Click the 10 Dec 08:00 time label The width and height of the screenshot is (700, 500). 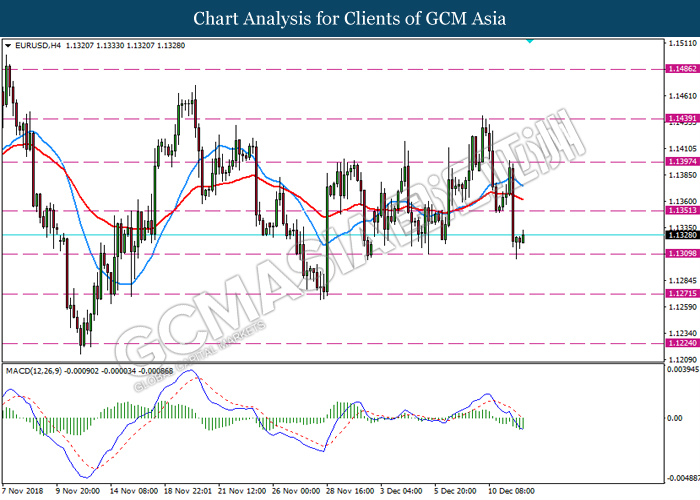coord(512,491)
